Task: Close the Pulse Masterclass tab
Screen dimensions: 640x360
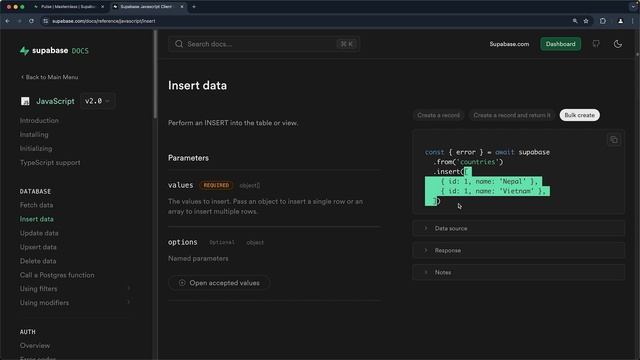Action: (102, 7)
